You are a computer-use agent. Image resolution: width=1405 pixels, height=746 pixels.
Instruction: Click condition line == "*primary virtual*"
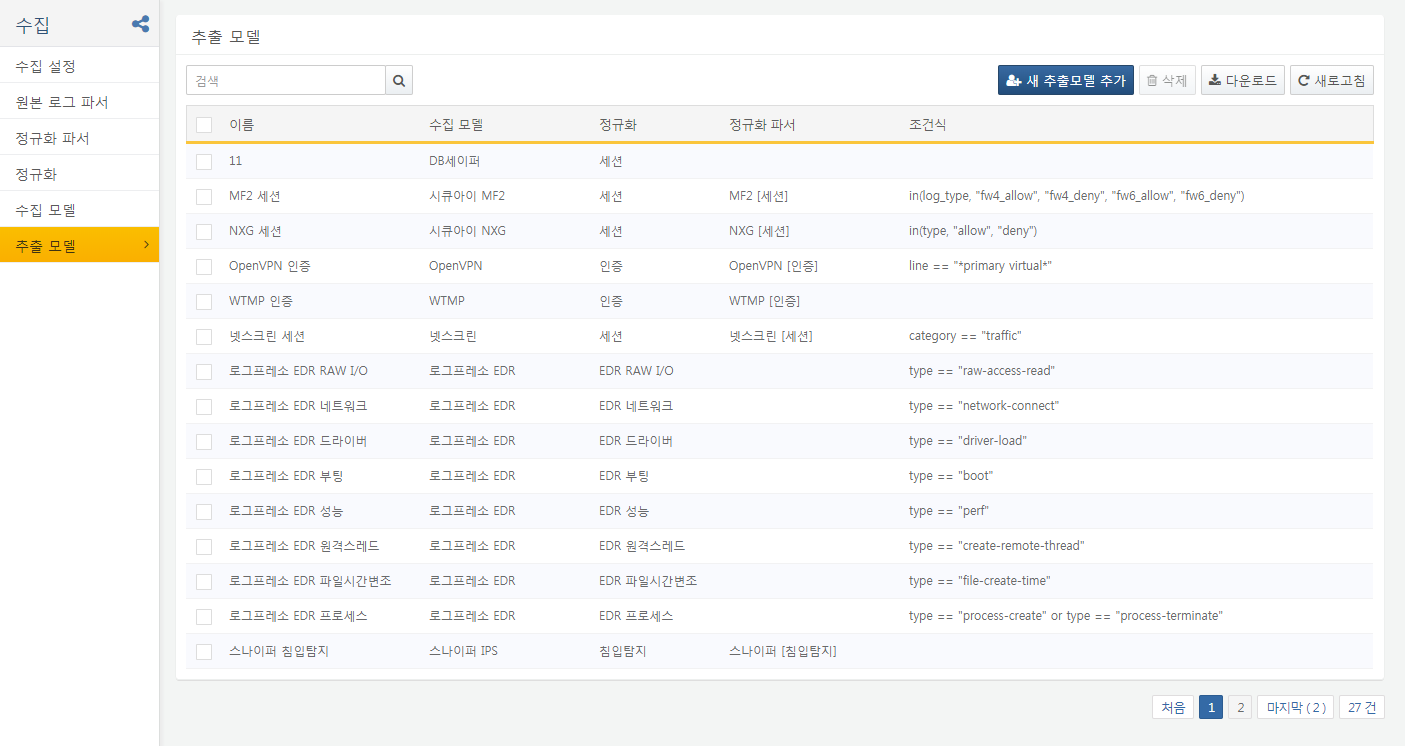[980, 266]
